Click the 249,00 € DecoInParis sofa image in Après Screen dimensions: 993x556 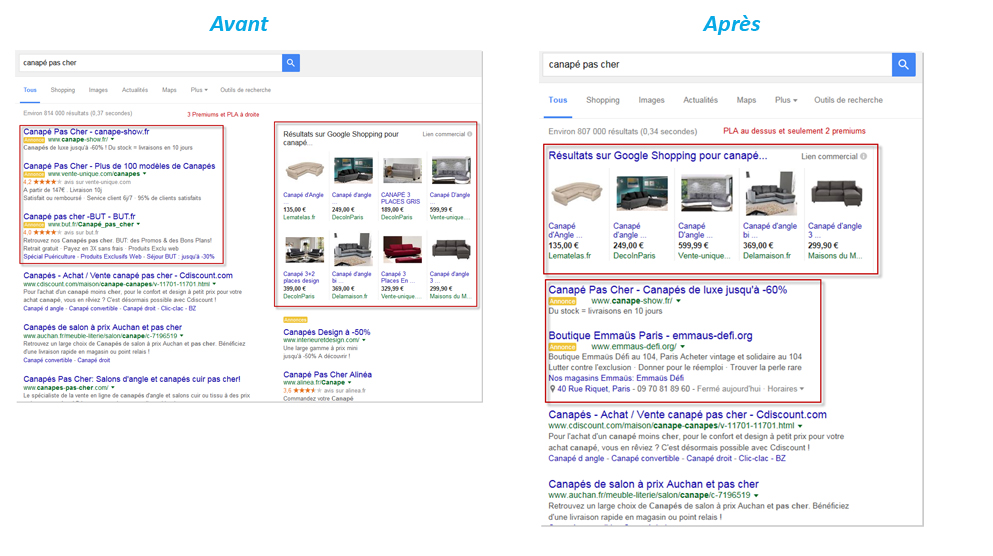pyautogui.click(x=642, y=193)
